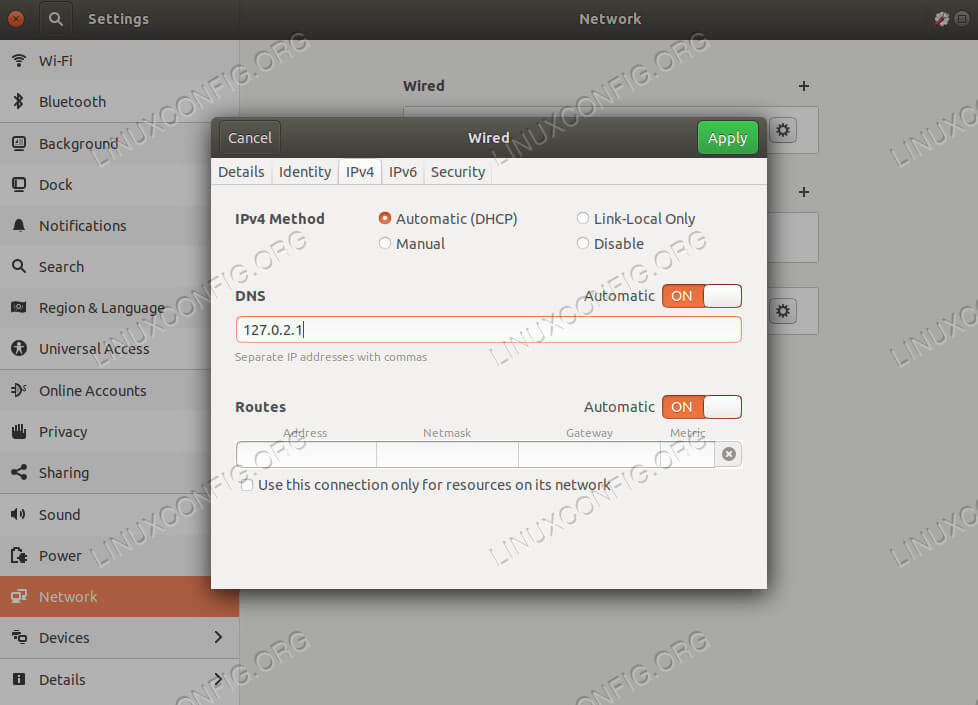Select Link-Local Only method

[x=636, y=219]
